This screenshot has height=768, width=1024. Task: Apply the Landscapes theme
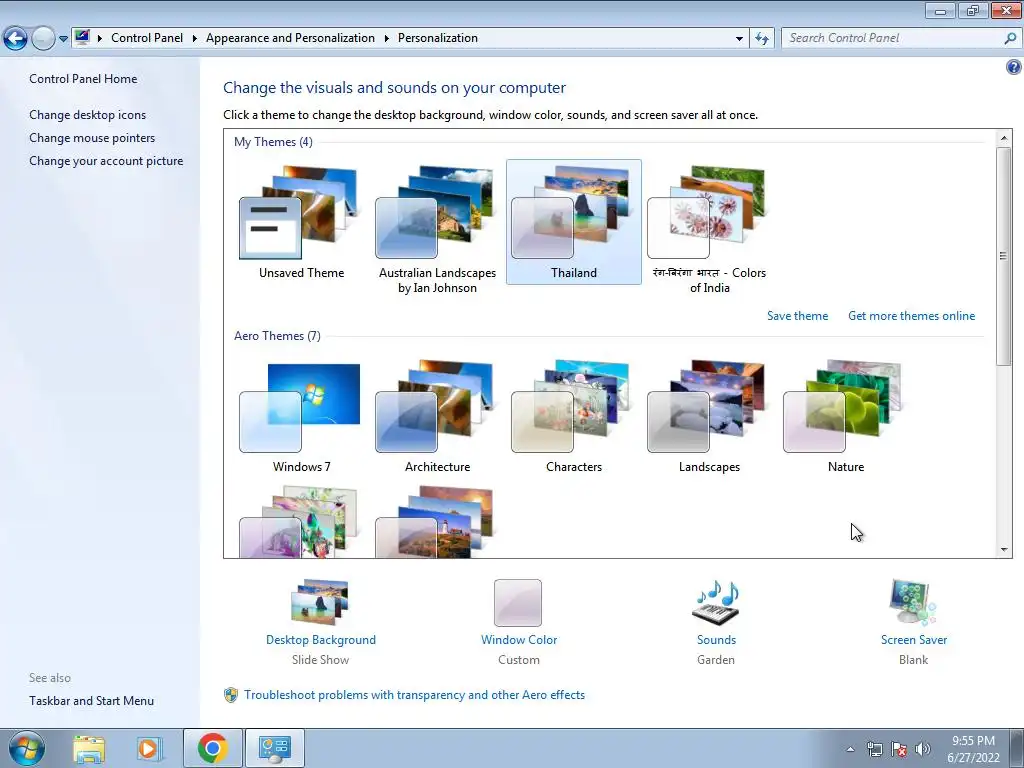[709, 416]
